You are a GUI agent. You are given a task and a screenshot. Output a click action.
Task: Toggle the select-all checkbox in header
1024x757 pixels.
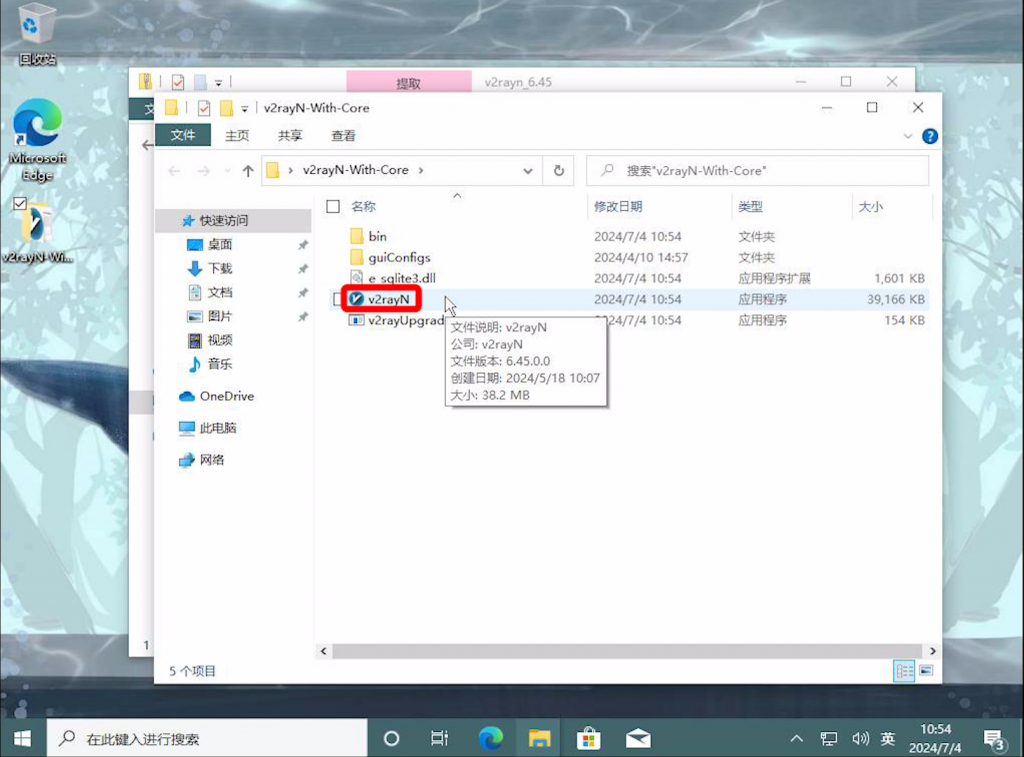point(333,206)
